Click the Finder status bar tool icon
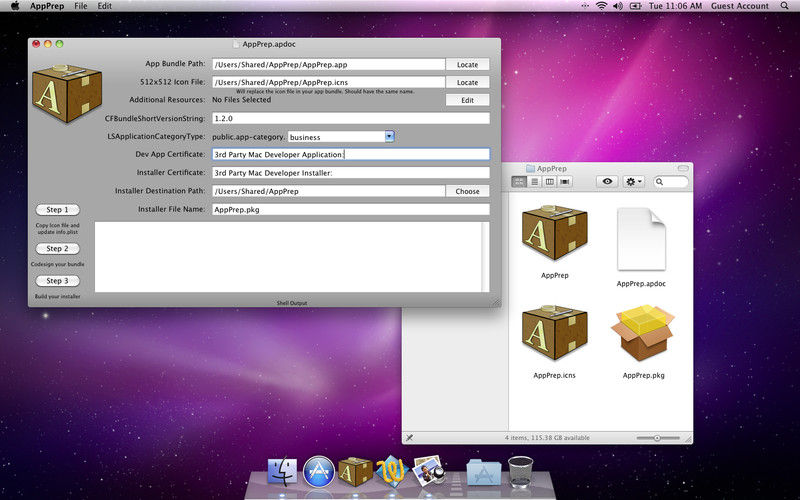Viewport: 800px width, 500px height. (409, 438)
